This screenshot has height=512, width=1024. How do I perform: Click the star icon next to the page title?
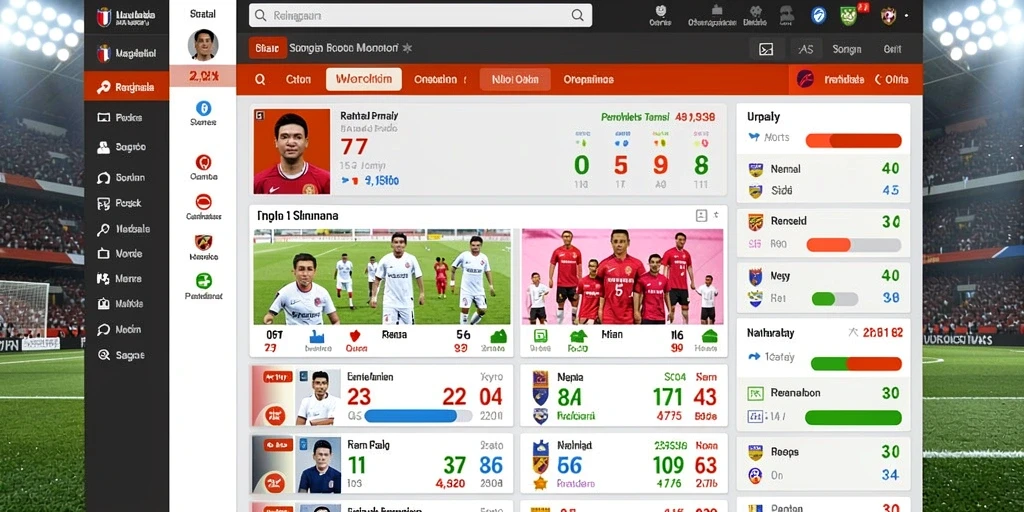[408, 48]
